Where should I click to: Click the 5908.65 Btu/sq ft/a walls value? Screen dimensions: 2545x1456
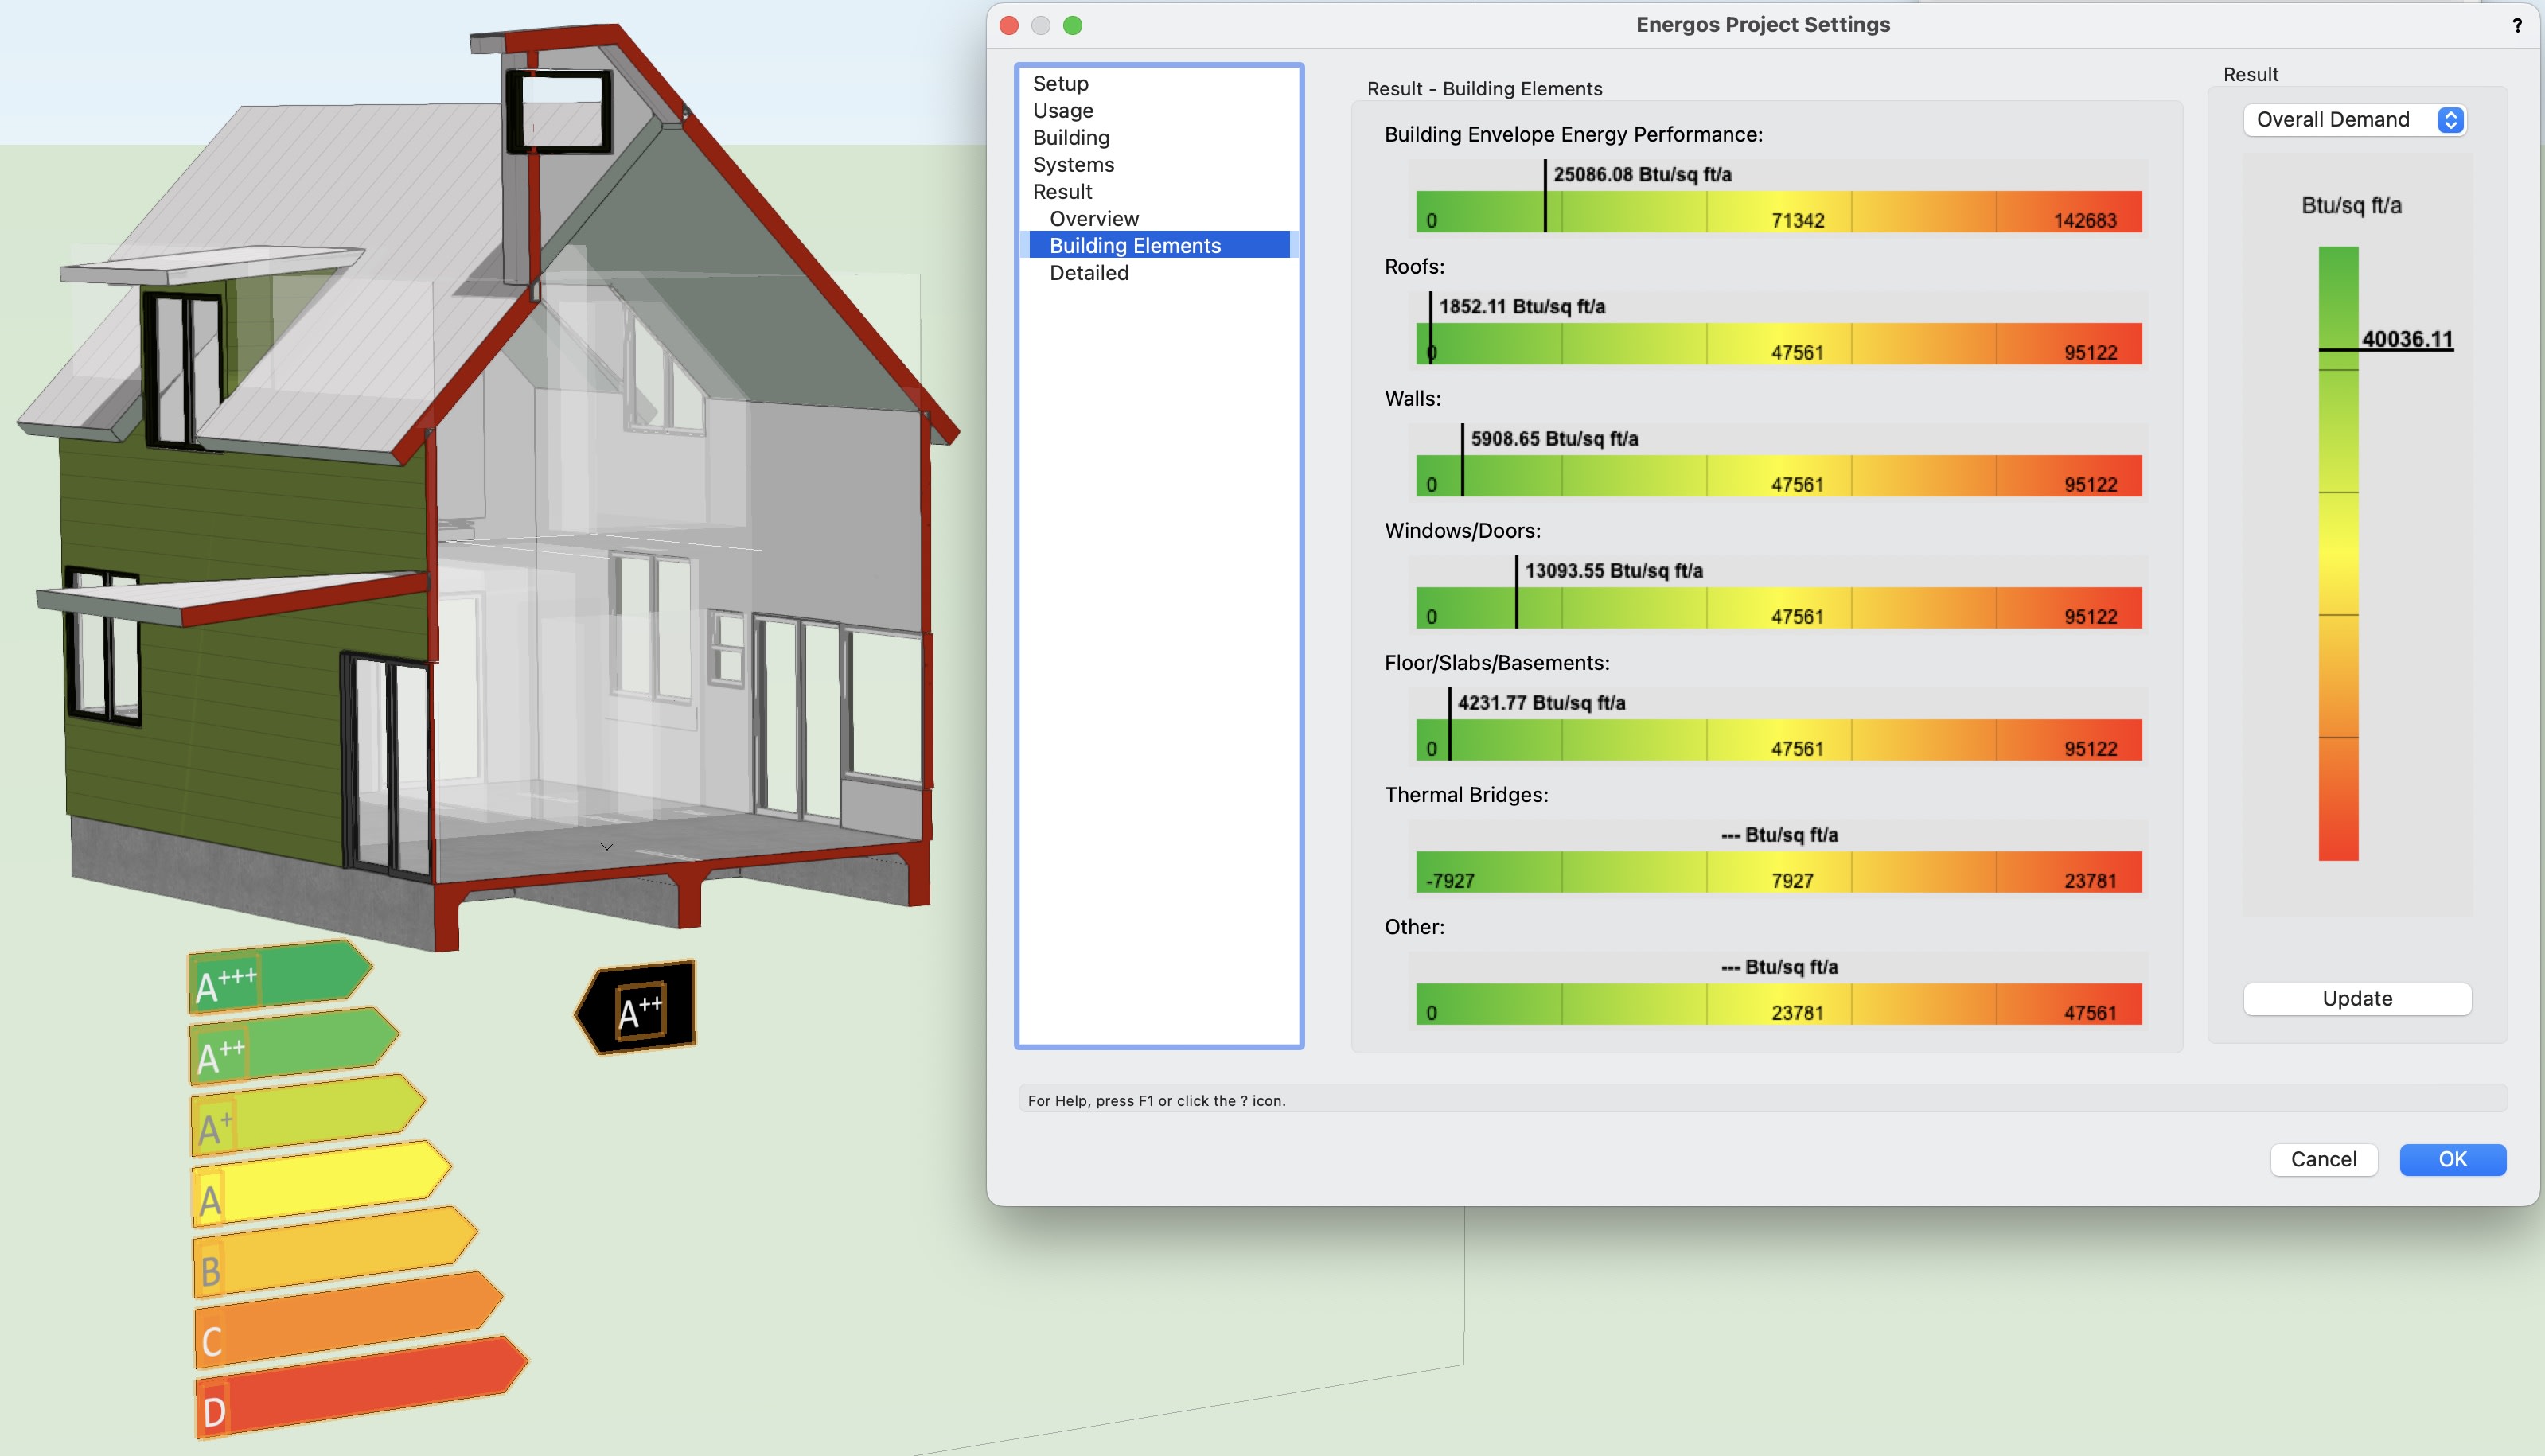[1554, 439]
